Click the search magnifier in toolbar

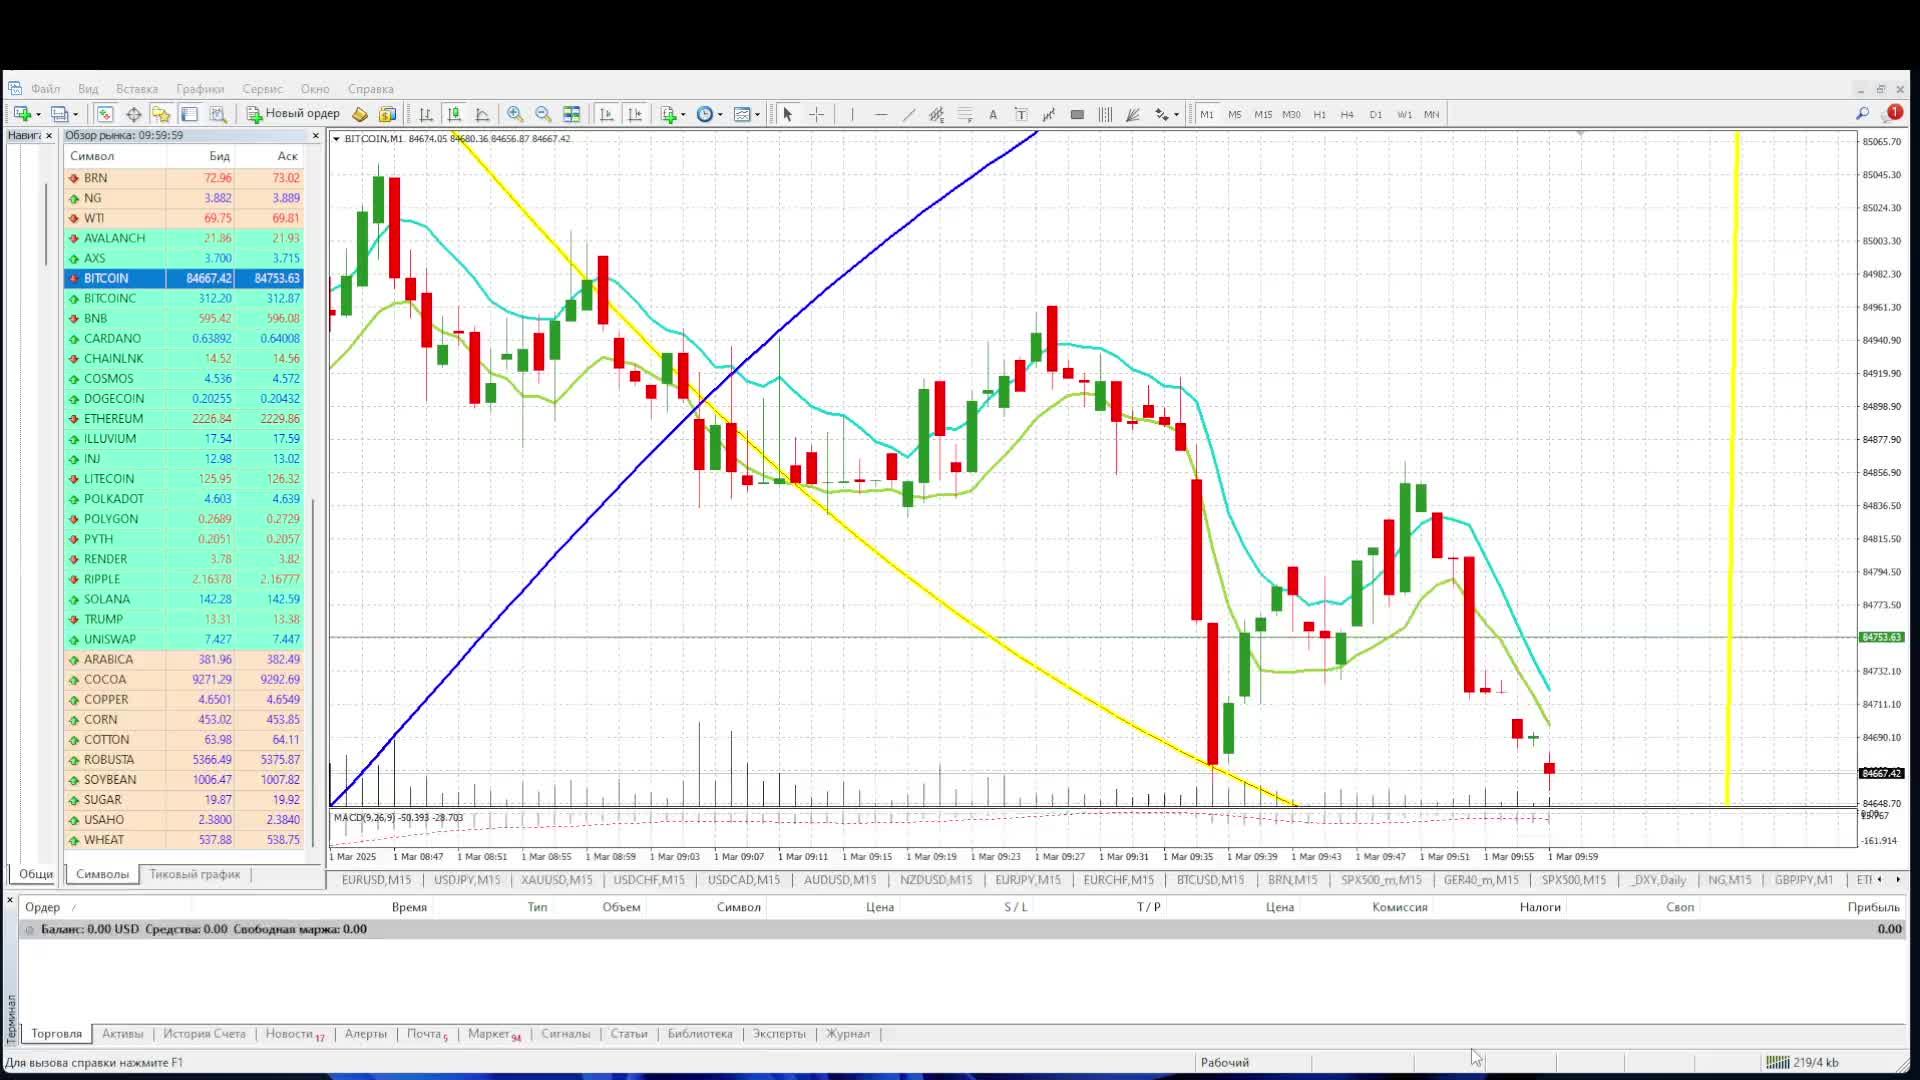(x=1862, y=114)
